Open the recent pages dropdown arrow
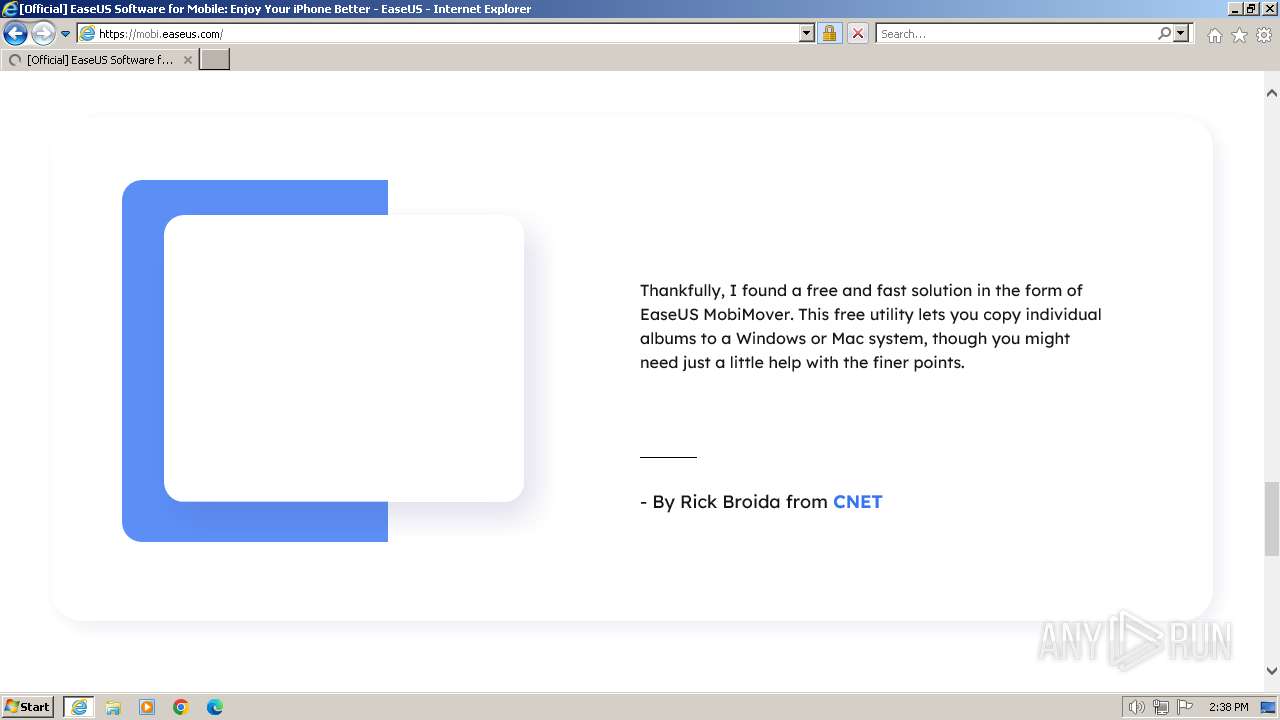This screenshot has height=720, width=1280. point(66,34)
